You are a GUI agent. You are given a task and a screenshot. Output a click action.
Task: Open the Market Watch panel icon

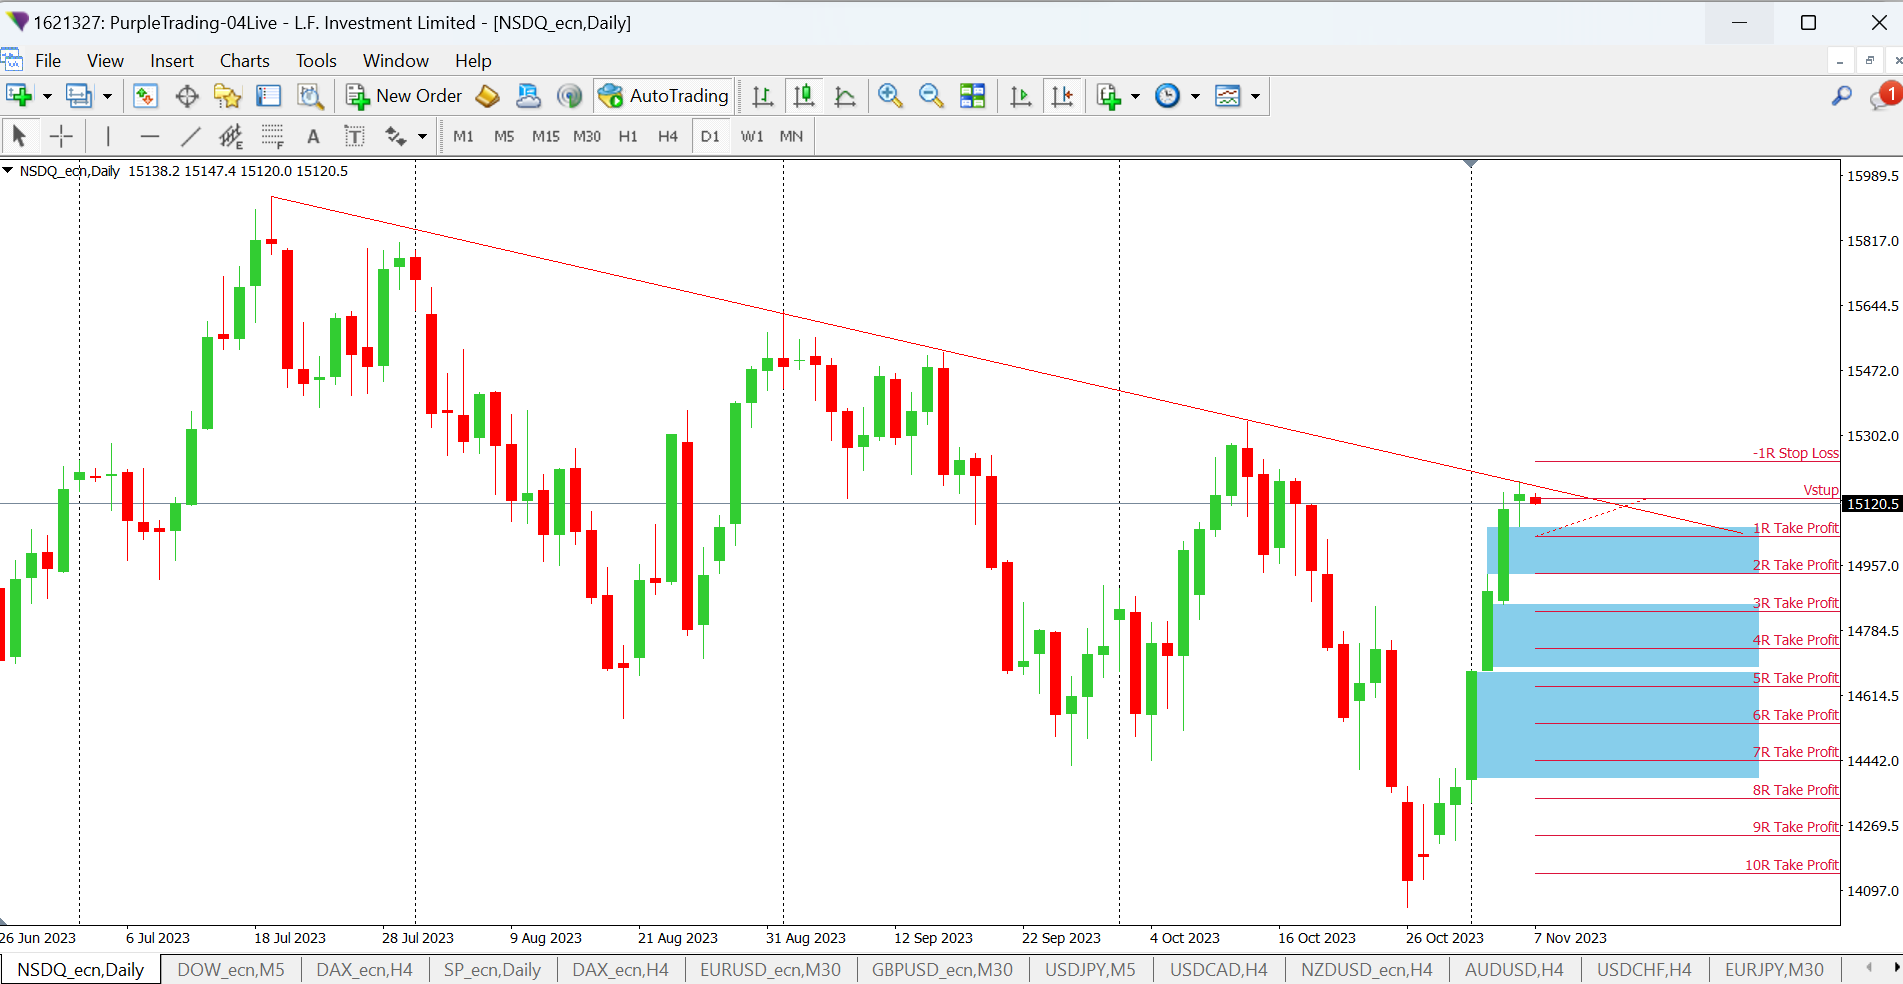click(145, 96)
